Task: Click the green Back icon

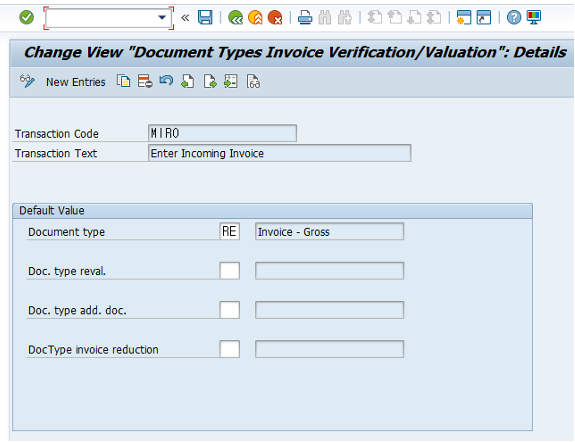Action: click(235, 17)
